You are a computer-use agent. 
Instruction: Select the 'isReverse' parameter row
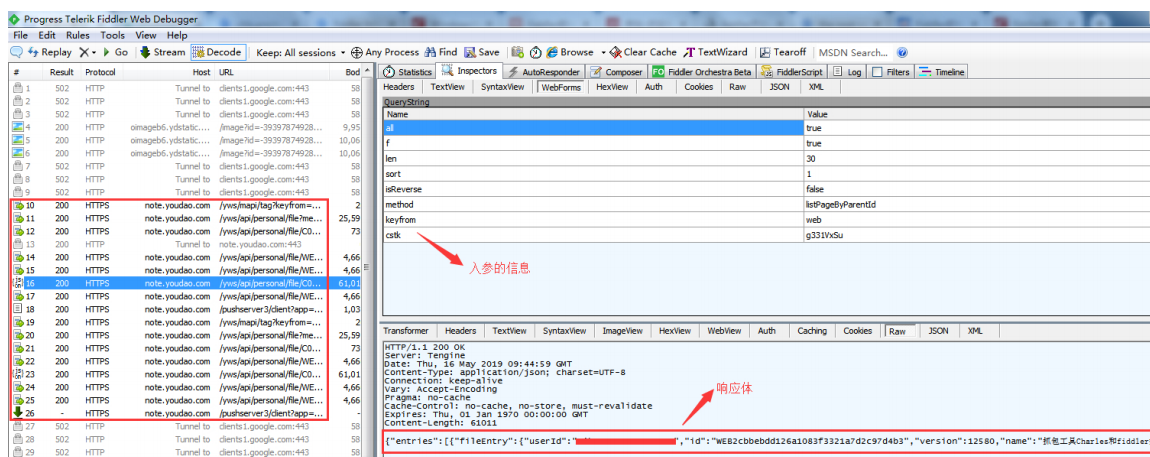[766, 189]
